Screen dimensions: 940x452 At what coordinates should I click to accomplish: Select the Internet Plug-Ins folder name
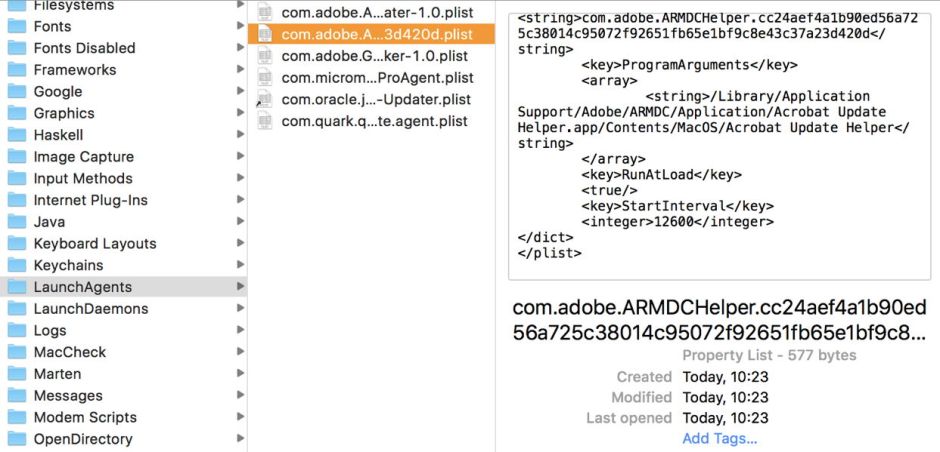pos(91,200)
